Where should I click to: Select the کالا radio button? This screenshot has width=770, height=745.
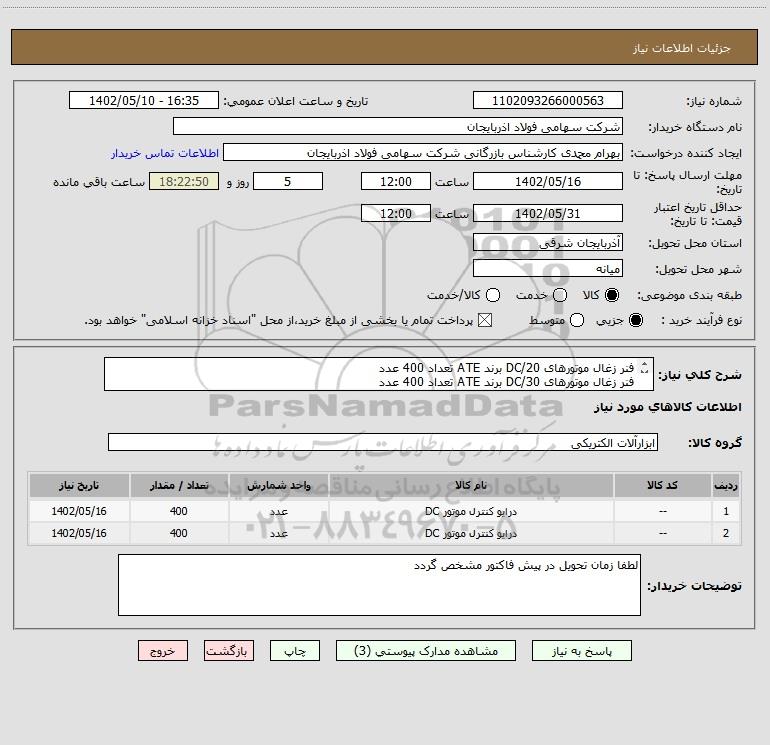[x=612, y=295]
